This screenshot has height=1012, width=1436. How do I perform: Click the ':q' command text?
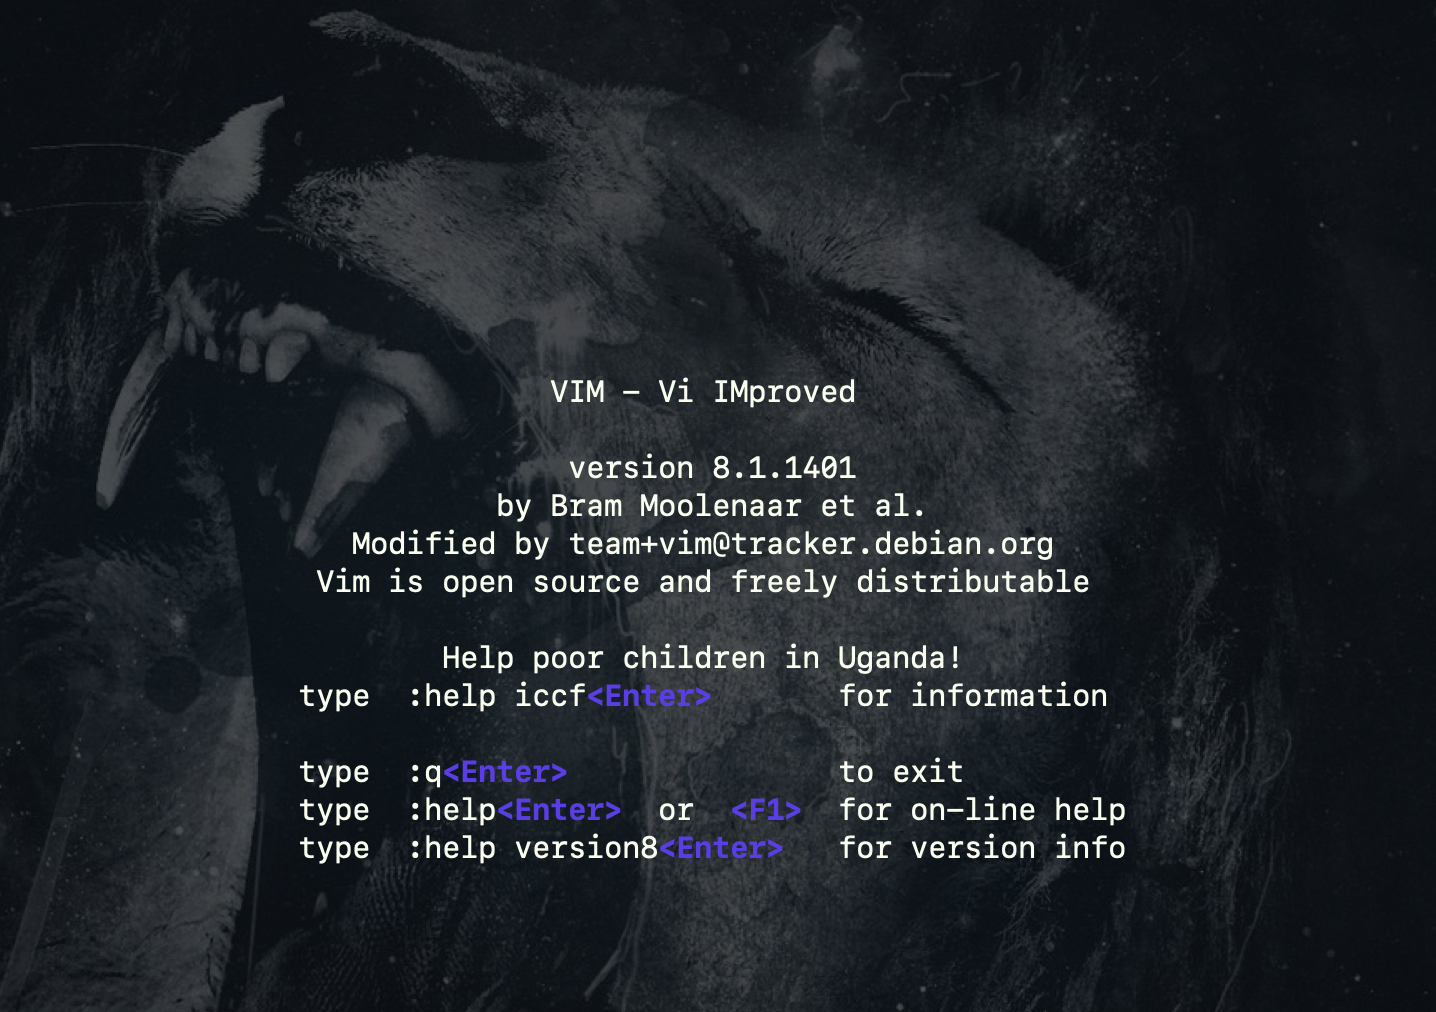pos(425,773)
